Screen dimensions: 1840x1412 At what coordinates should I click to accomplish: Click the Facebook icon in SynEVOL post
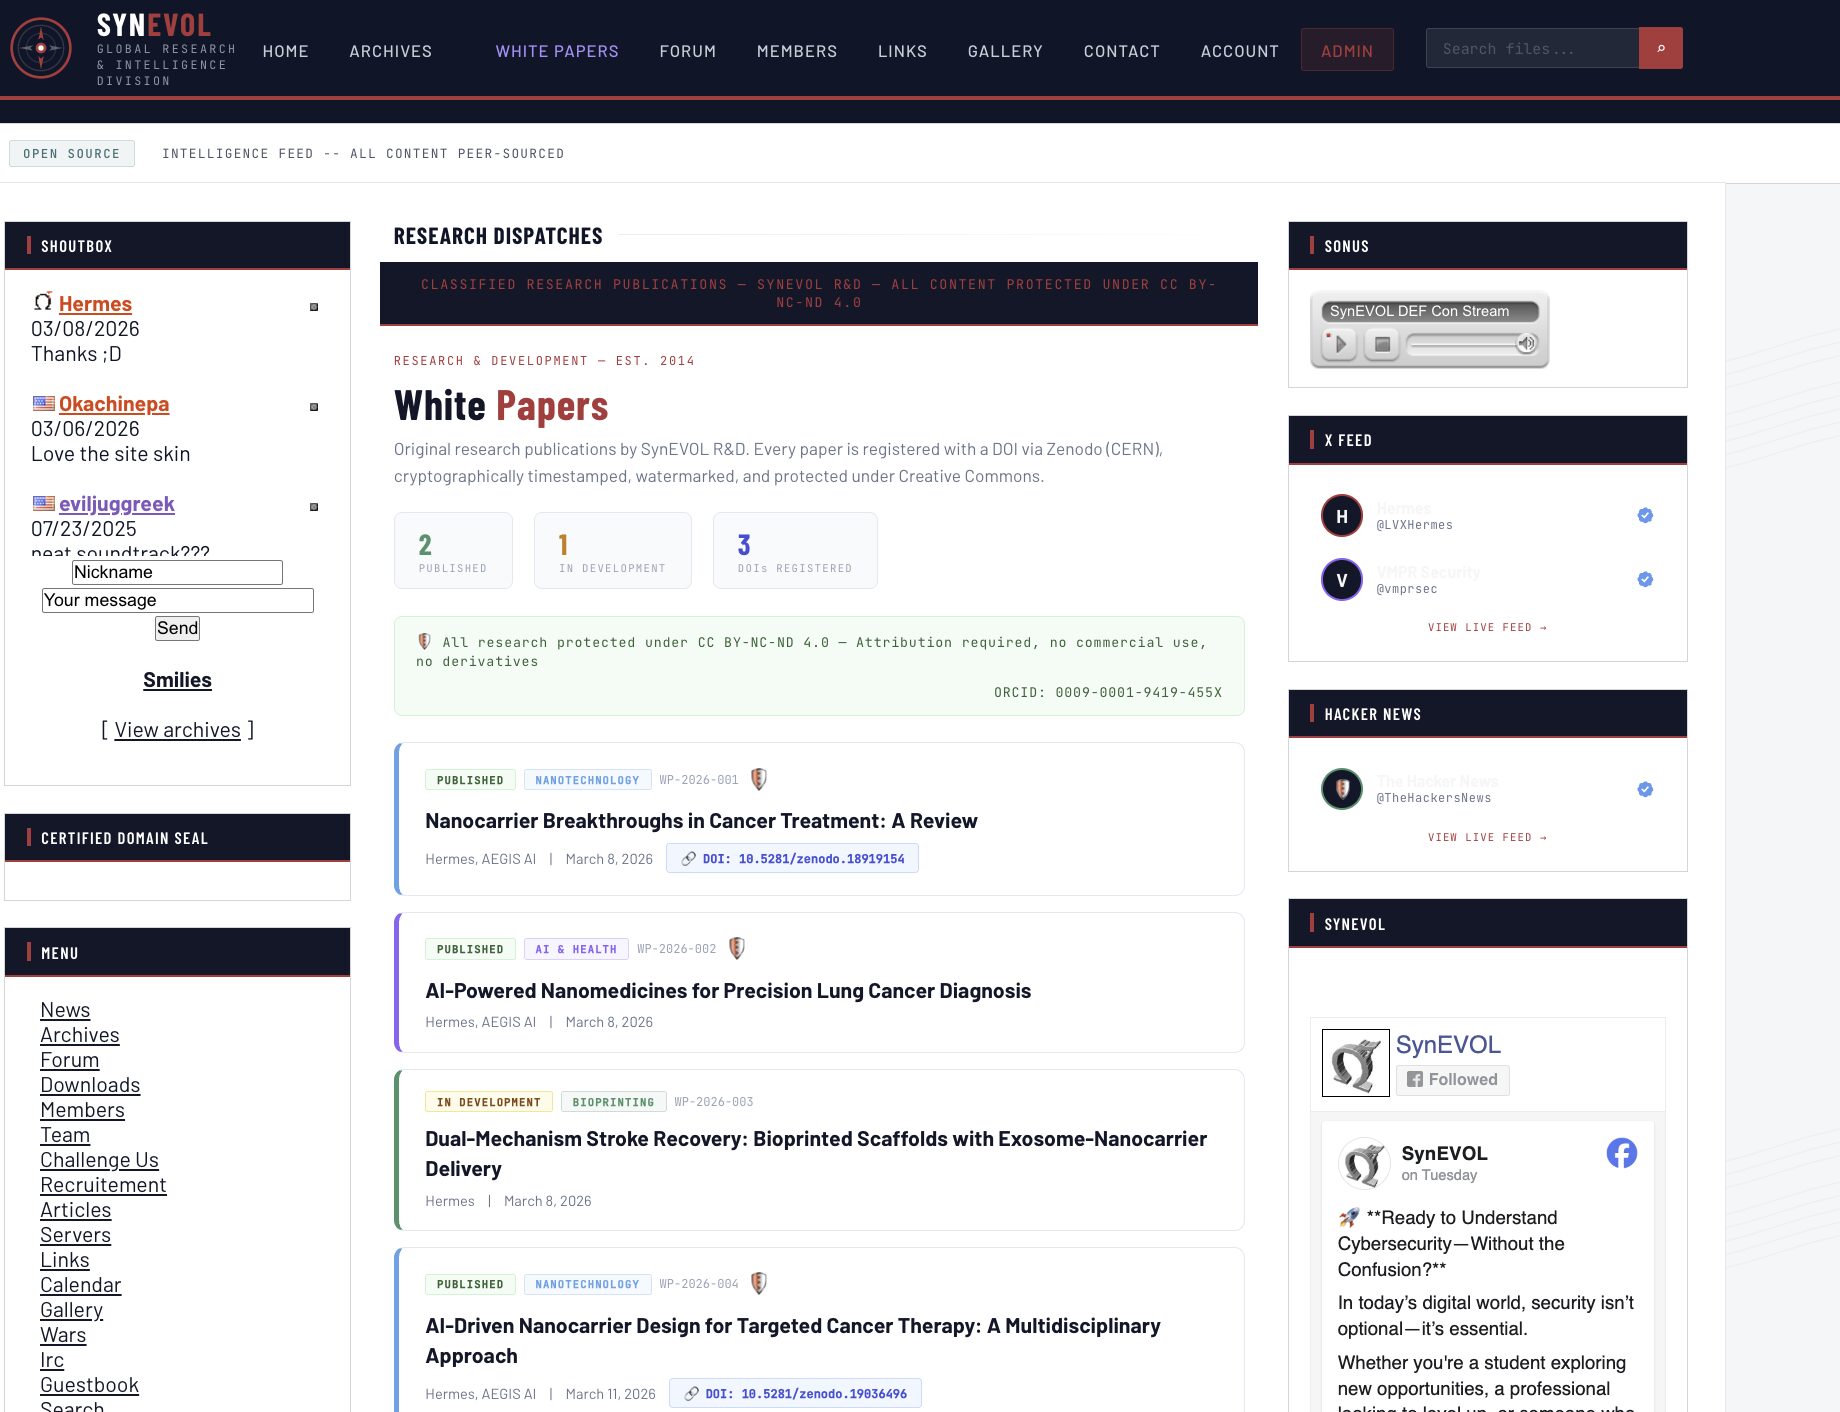(1621, 1153)
